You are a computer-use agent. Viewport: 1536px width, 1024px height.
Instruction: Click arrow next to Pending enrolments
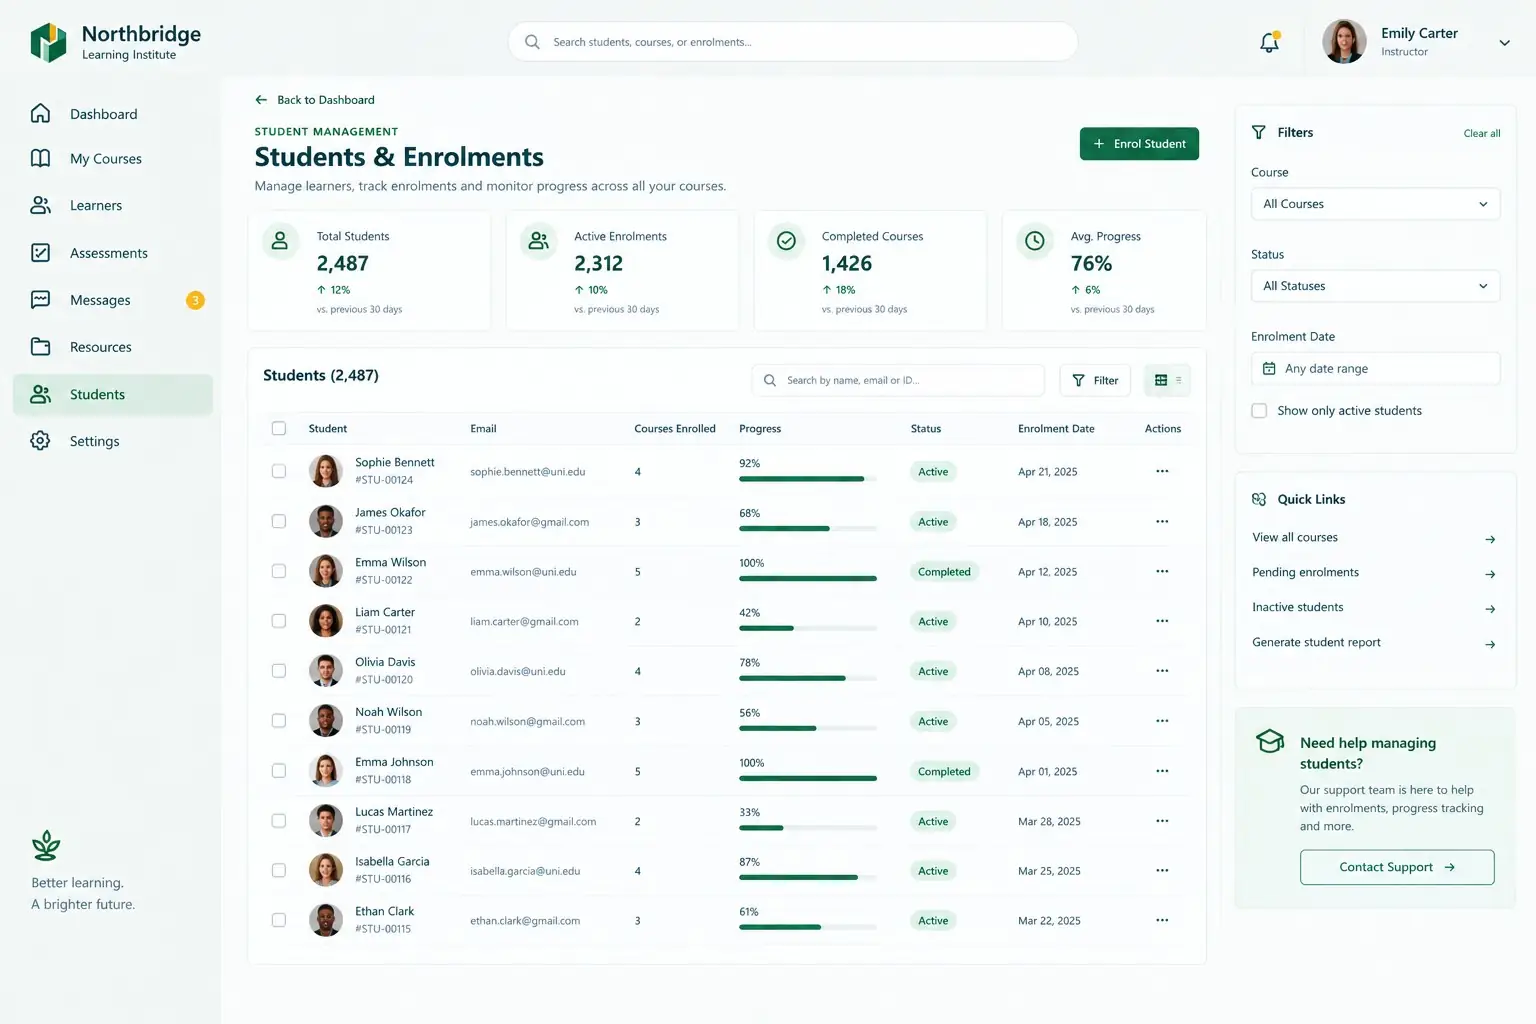click(1490, 574)
